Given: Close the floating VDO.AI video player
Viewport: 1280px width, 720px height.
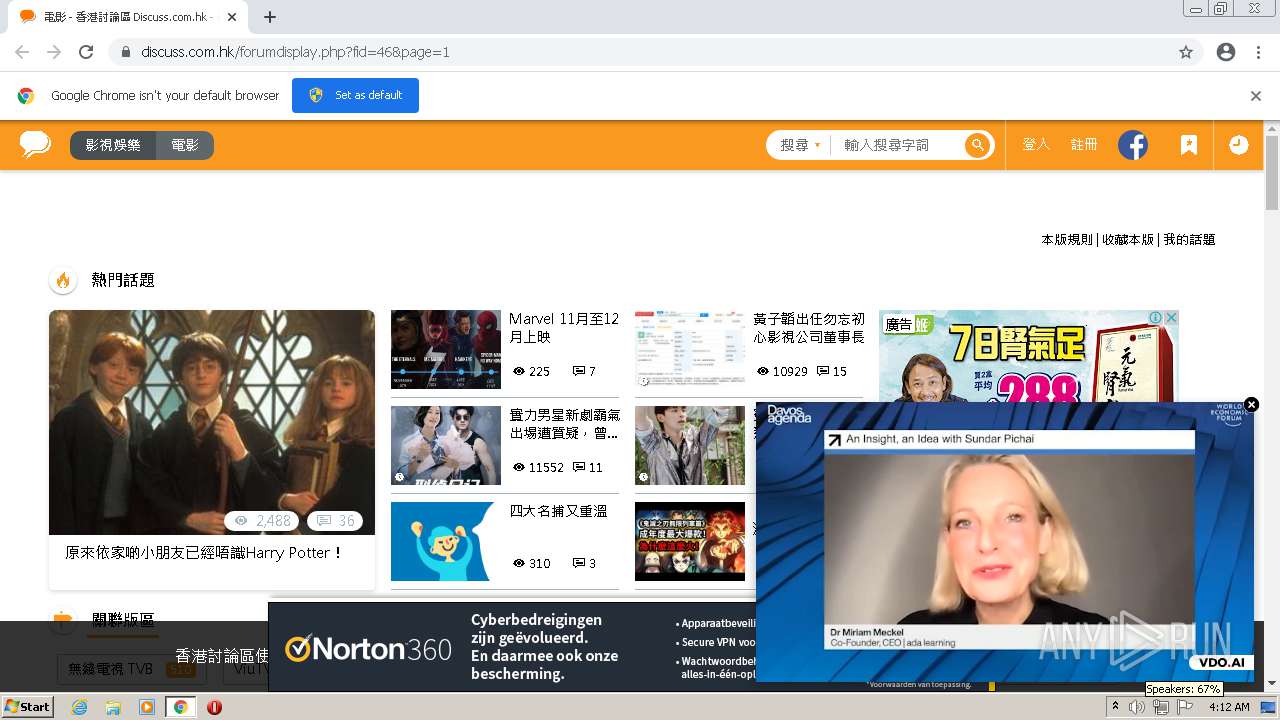Looking at the screenshot, I should coord(1251,405).
